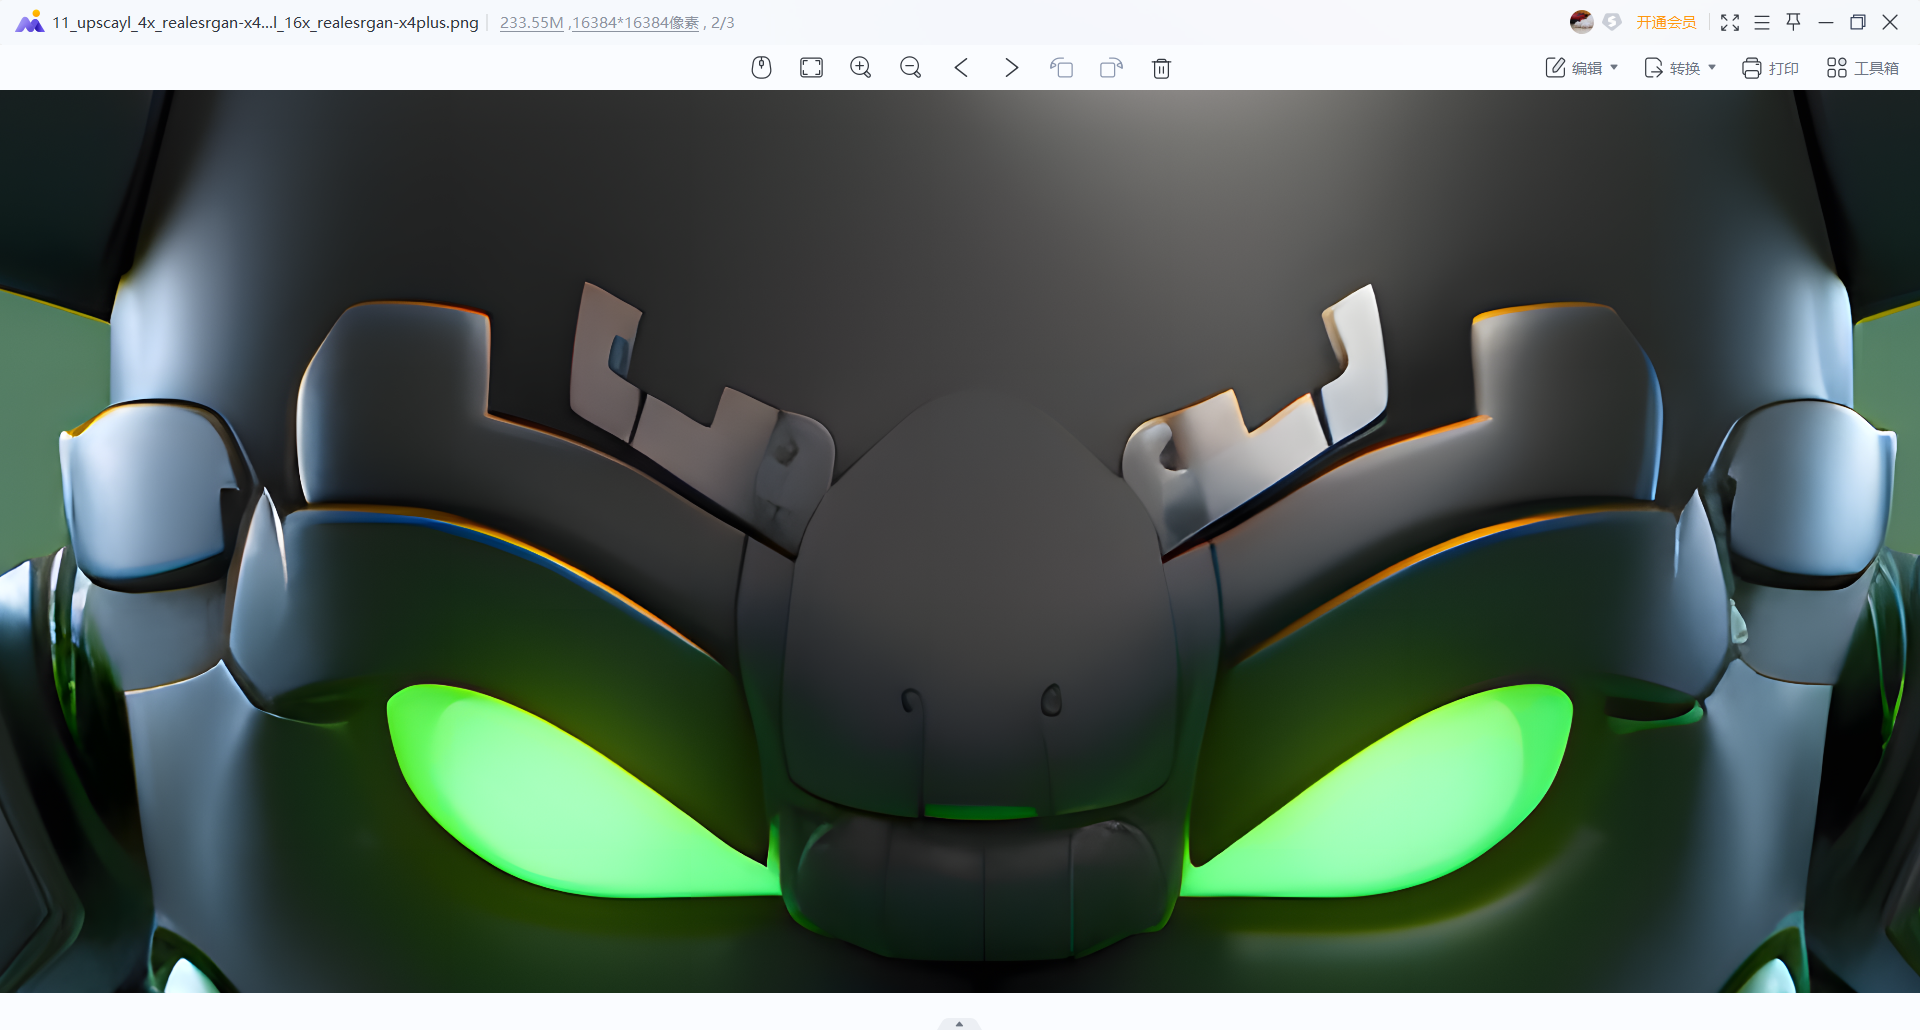The height and width of the screenshot is (1030, 1920).
Task: Open the hamburger main menu
Action: 1762,22
